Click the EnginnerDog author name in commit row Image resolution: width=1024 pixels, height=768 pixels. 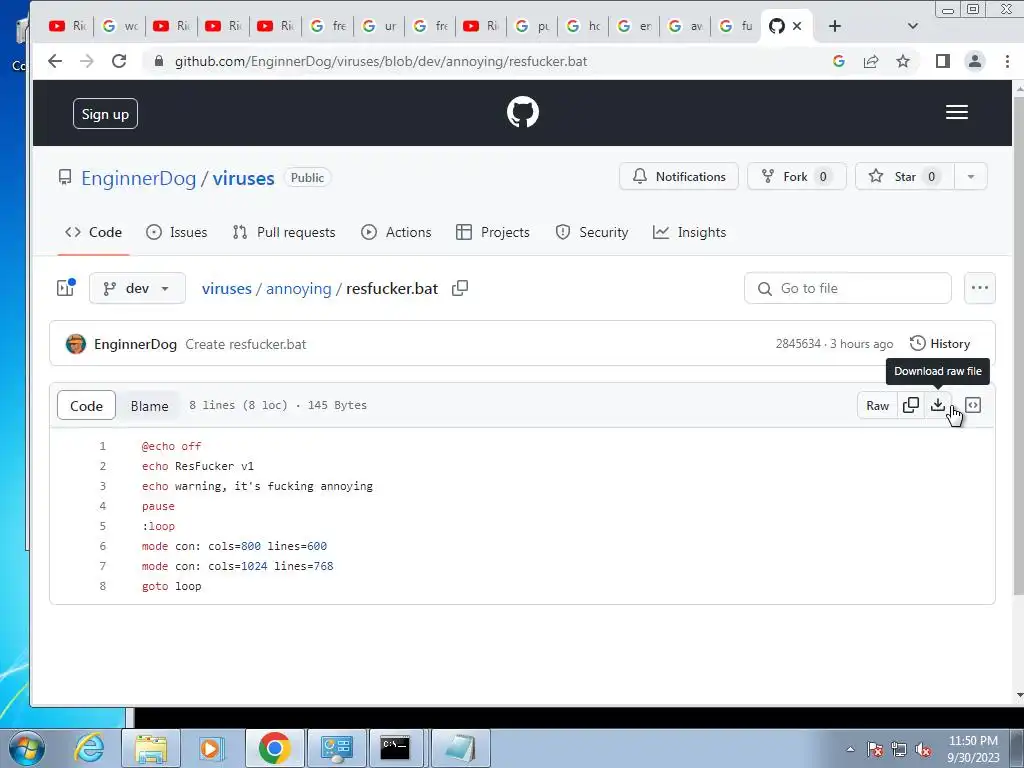[135, 344]
